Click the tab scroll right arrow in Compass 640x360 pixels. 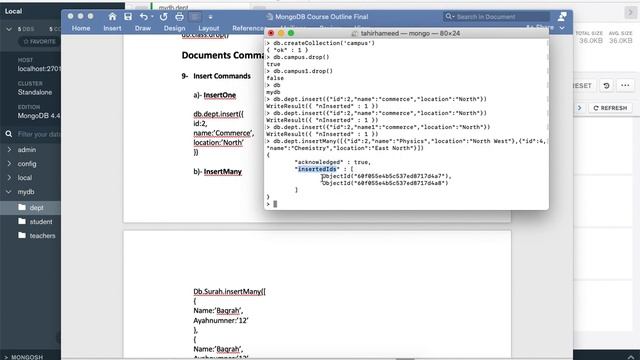point(630,12)
